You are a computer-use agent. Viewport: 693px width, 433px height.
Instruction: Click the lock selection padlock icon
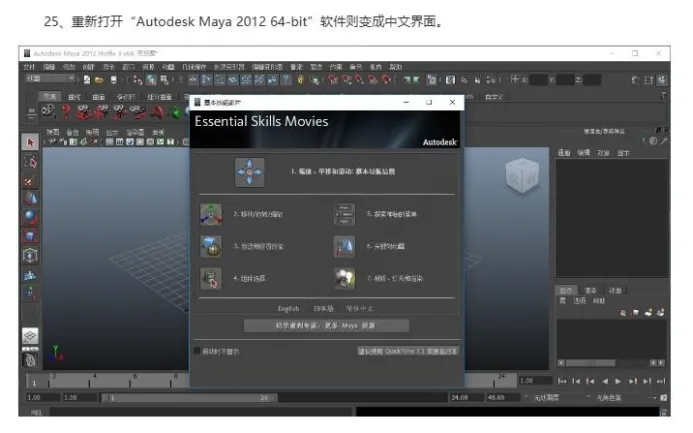tap(301, 80)
